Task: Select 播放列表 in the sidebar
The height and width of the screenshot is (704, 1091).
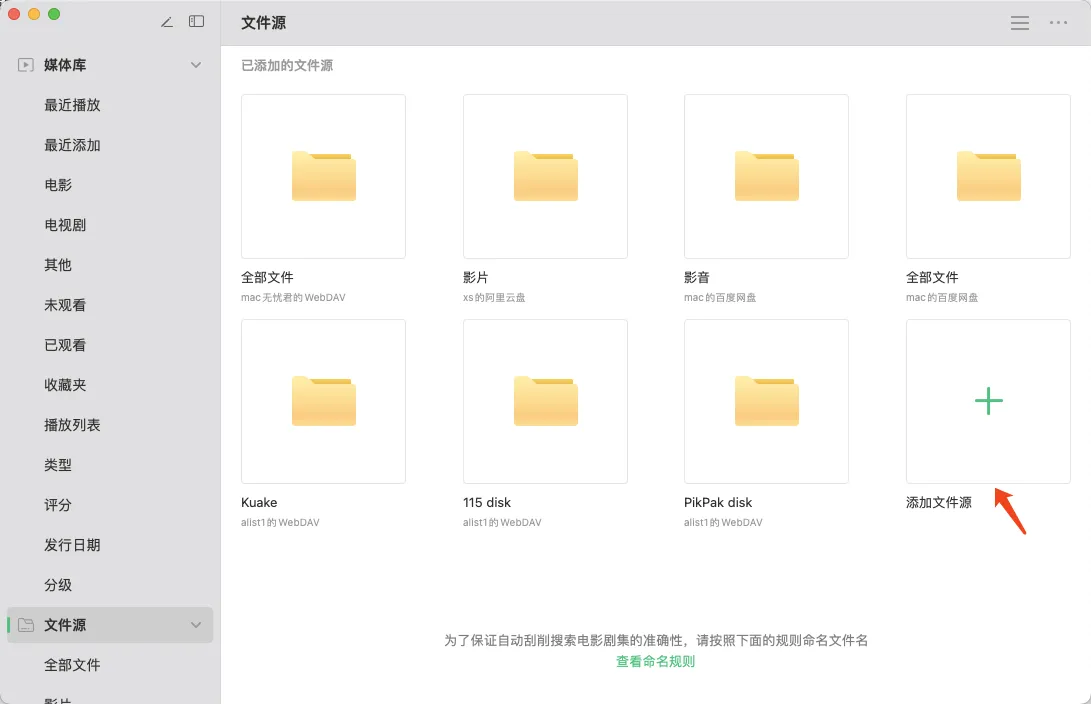Action: pos(72,425)
